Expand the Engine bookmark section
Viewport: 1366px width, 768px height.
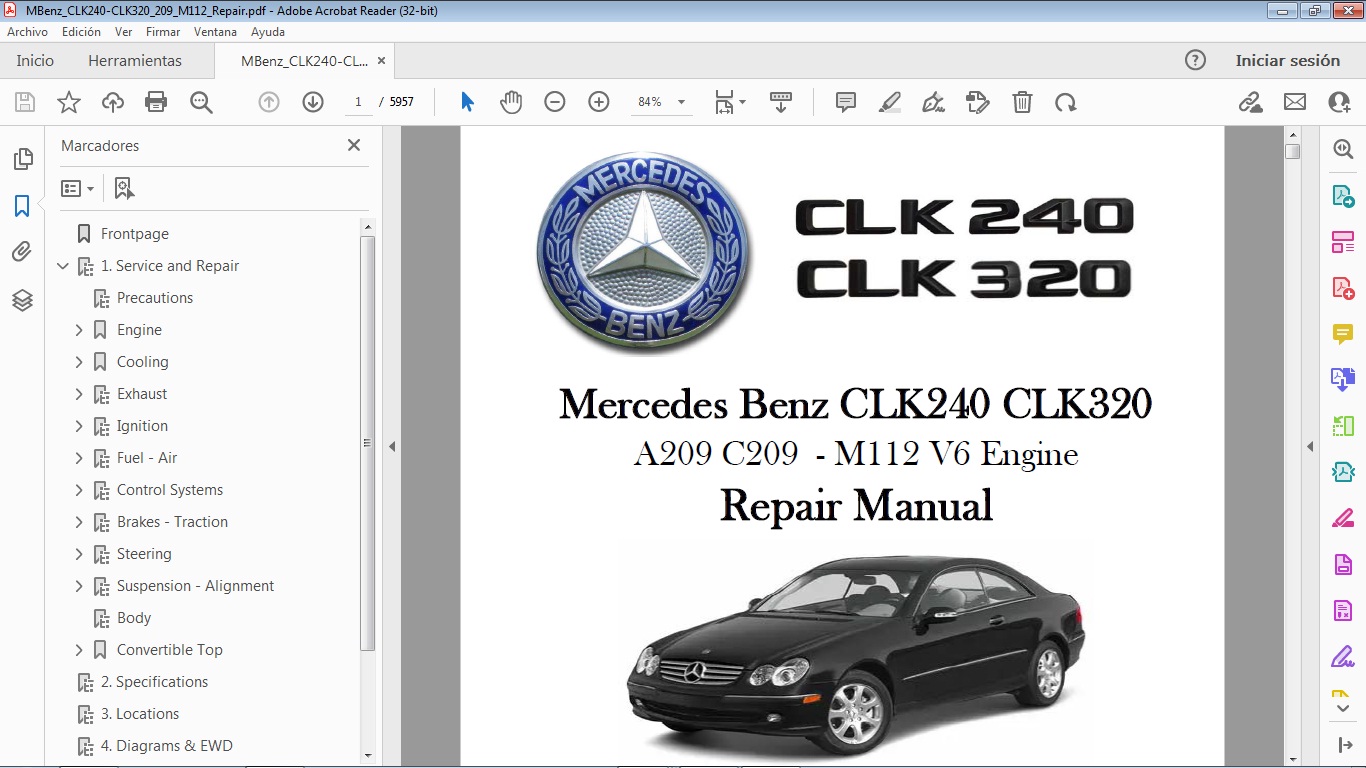click(80, 329)
